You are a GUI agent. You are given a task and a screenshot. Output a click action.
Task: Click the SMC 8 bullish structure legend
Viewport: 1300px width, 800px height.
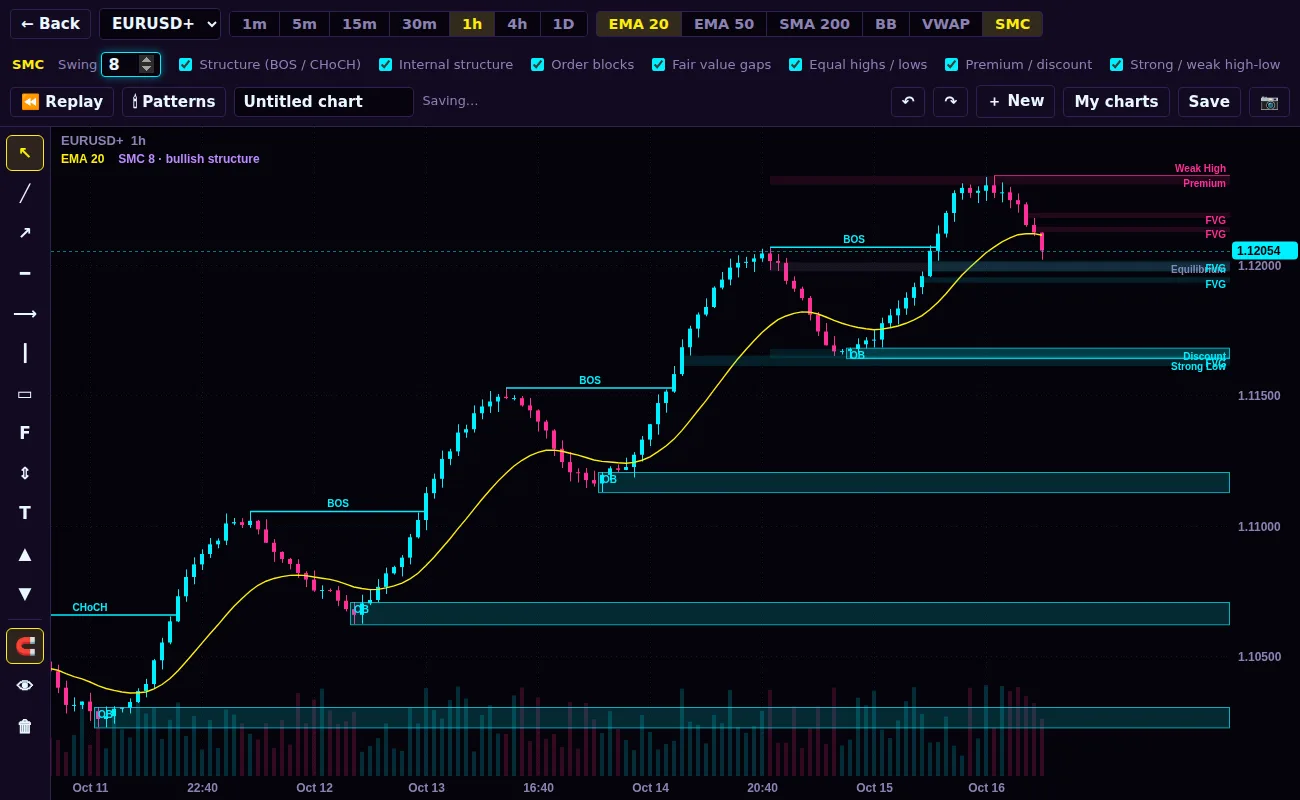[x=189, y=159]
